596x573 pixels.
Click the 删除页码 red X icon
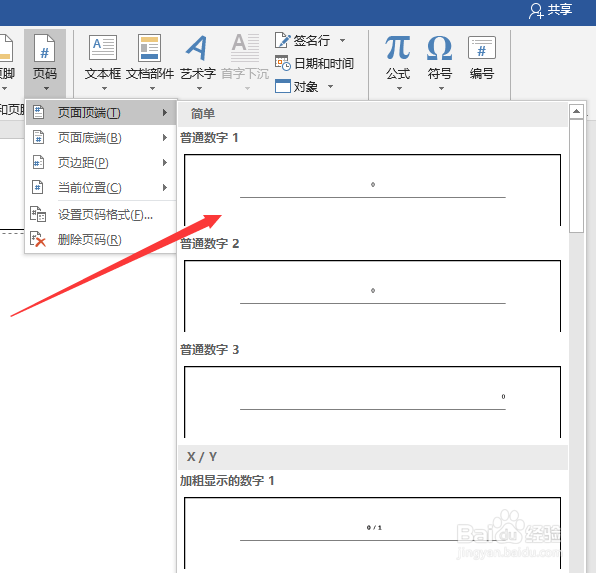[x=38, y=240]
